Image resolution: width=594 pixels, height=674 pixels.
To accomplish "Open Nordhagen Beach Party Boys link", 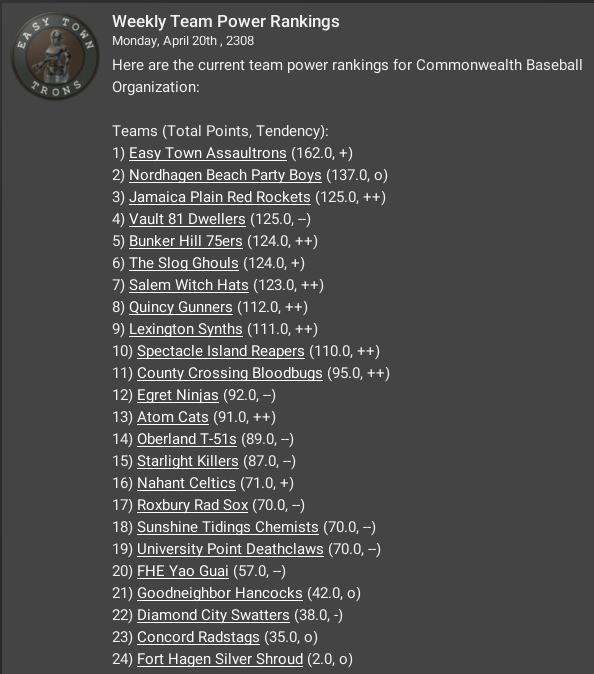I will tap(225, 175).
